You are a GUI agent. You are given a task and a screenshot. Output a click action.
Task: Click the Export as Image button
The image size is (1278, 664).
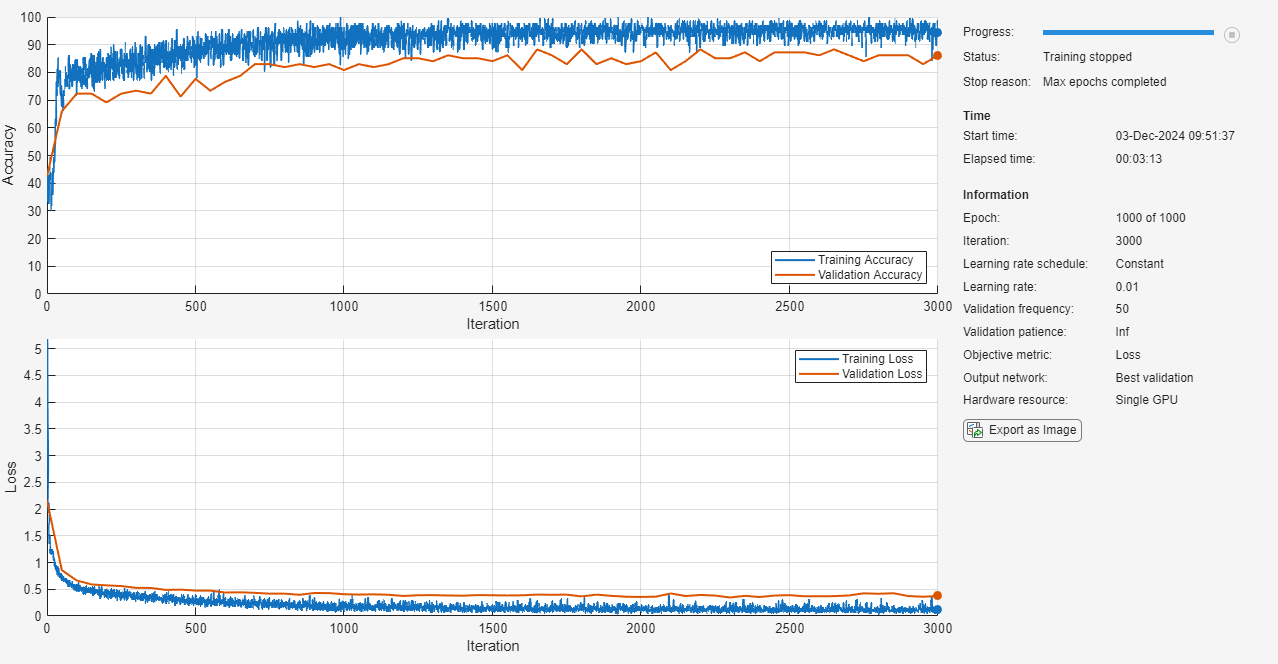click(1022, 430)
